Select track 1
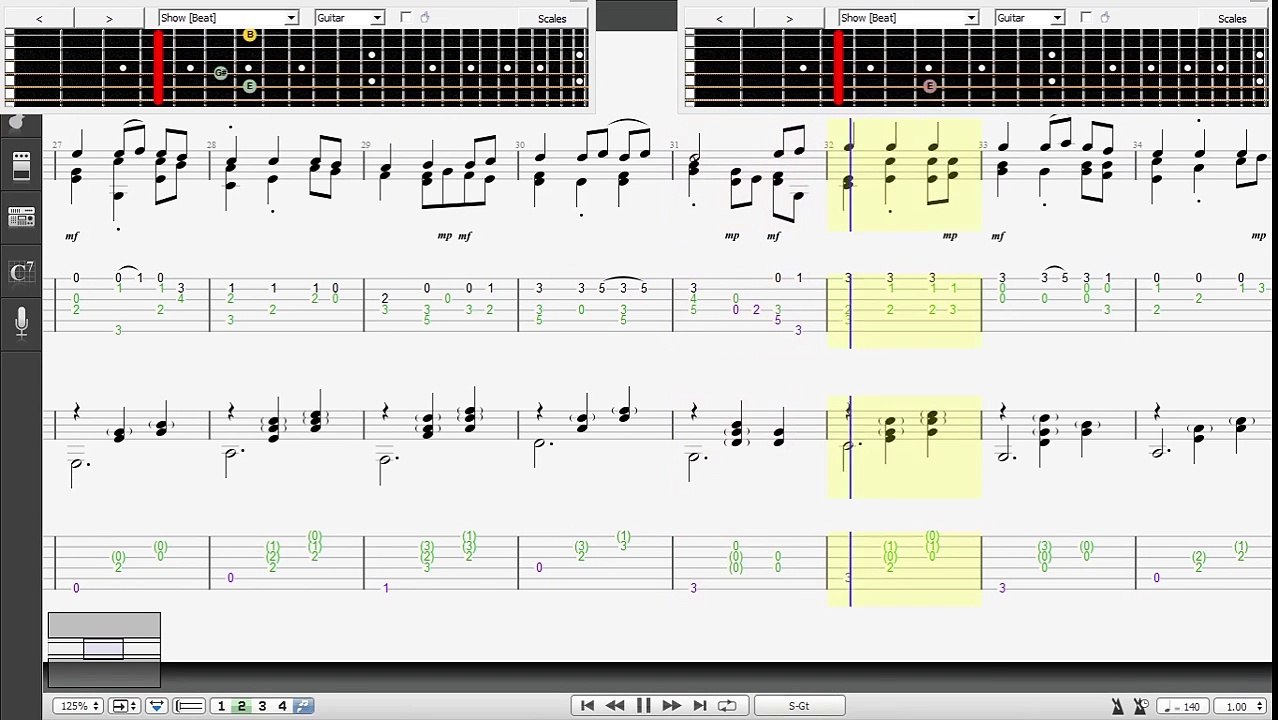Image resolution: width=1278 pixels, height=720 pixels. click(221, 706)
